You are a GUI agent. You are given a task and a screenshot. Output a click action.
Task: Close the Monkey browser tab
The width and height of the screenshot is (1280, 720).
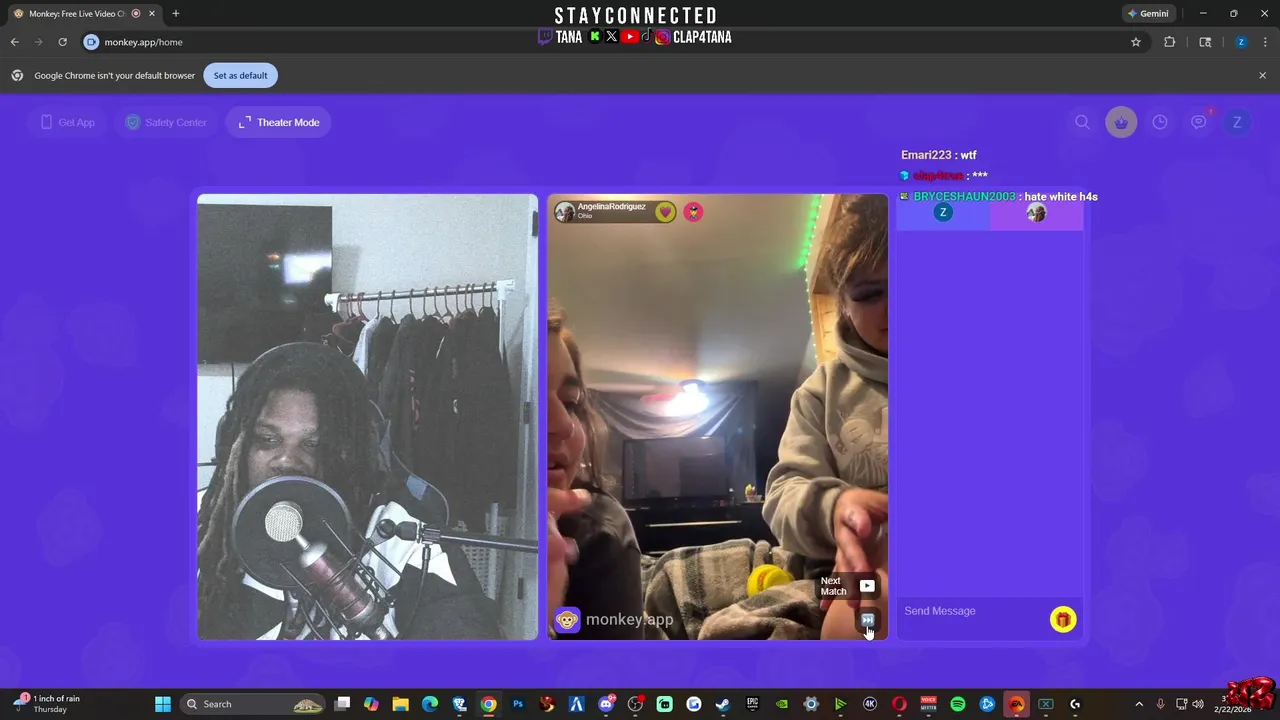(151, 13)
